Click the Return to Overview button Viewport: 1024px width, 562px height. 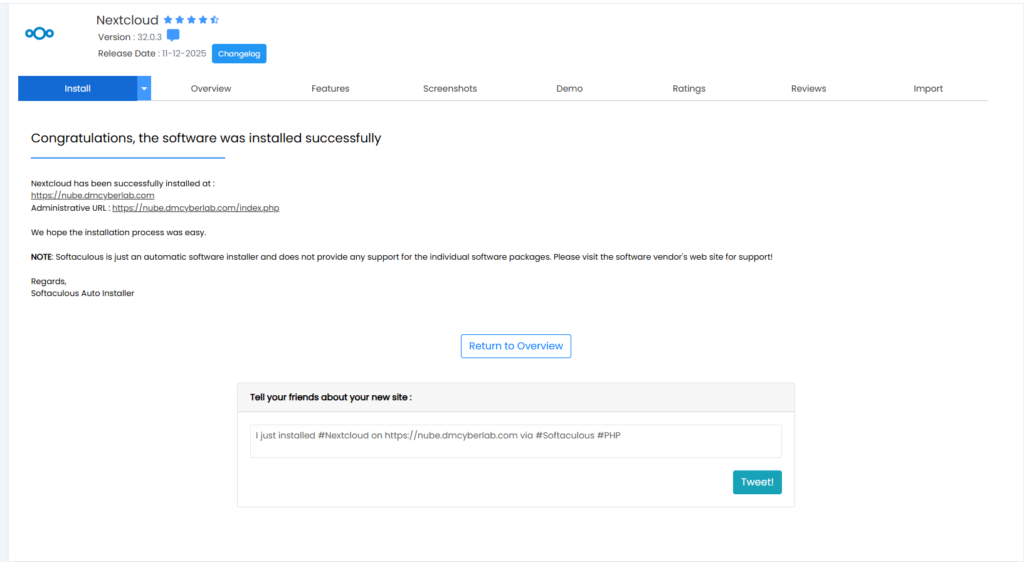pos(516,346)
